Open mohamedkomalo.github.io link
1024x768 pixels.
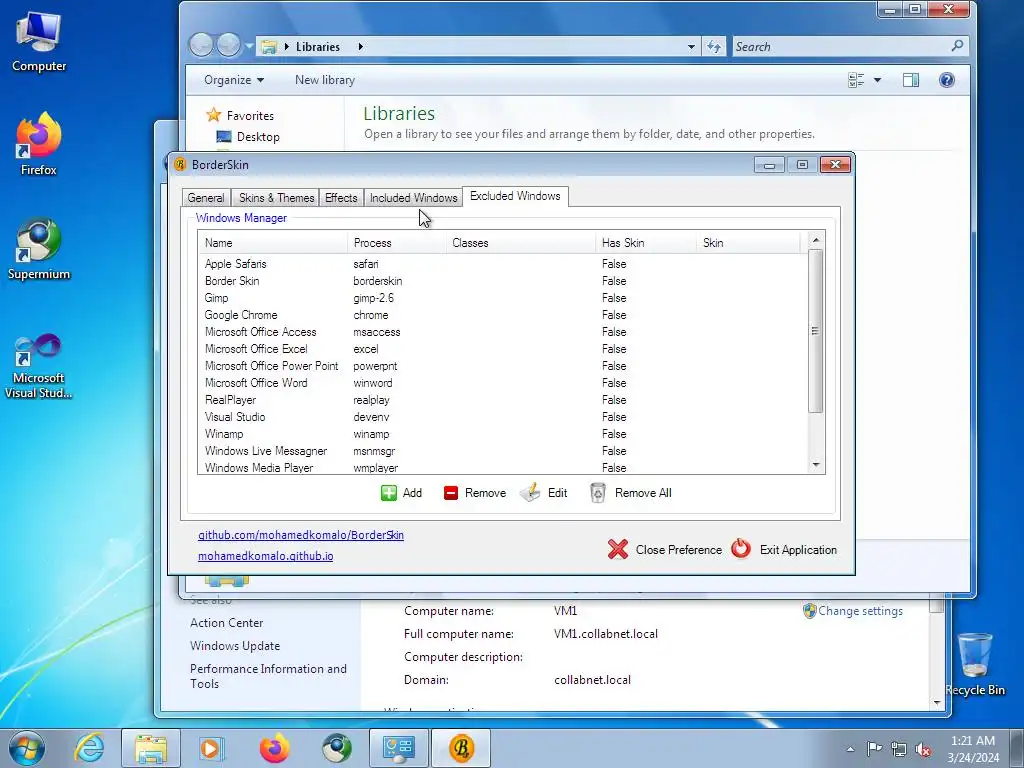click(266, 556)
